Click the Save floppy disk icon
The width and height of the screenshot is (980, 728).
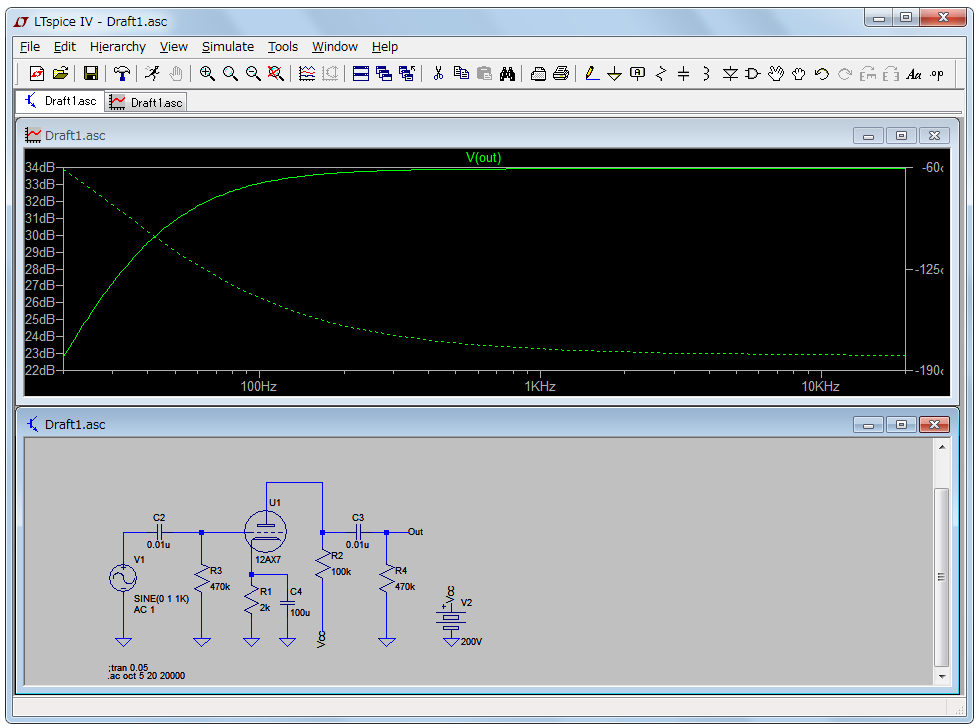(91, 73)
